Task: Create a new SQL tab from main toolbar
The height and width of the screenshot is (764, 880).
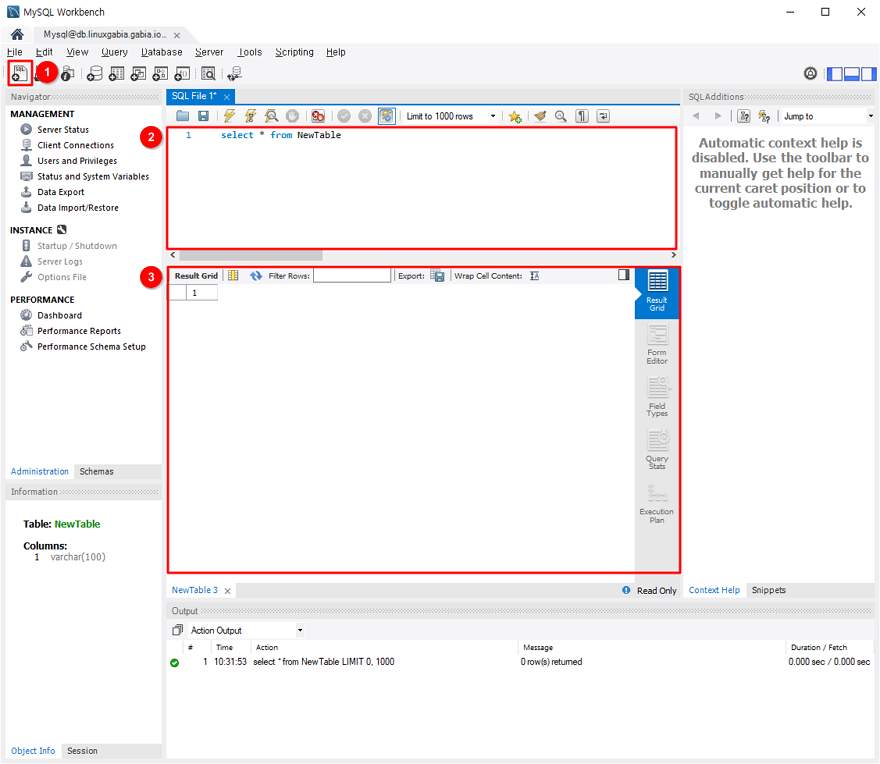Action: 20,74
